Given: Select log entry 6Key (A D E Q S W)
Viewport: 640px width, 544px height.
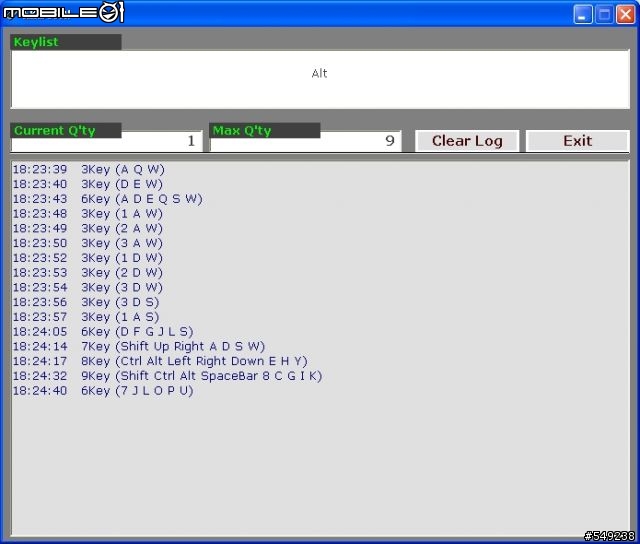Looking at the screenshot, I should coord(108,199).
